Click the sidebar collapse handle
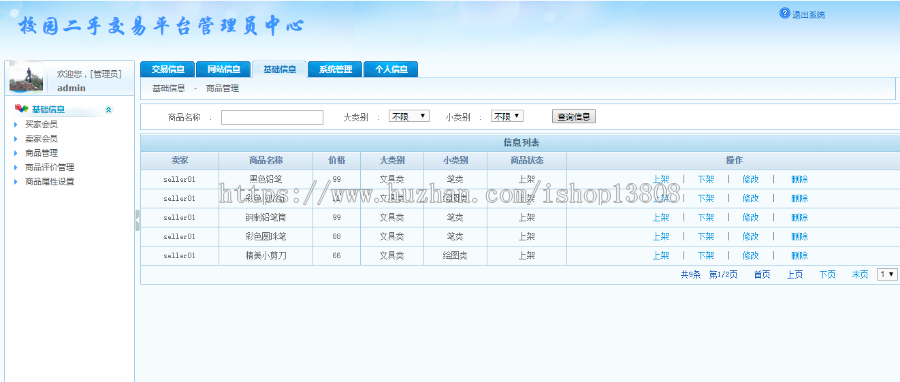 coord(137,220)
